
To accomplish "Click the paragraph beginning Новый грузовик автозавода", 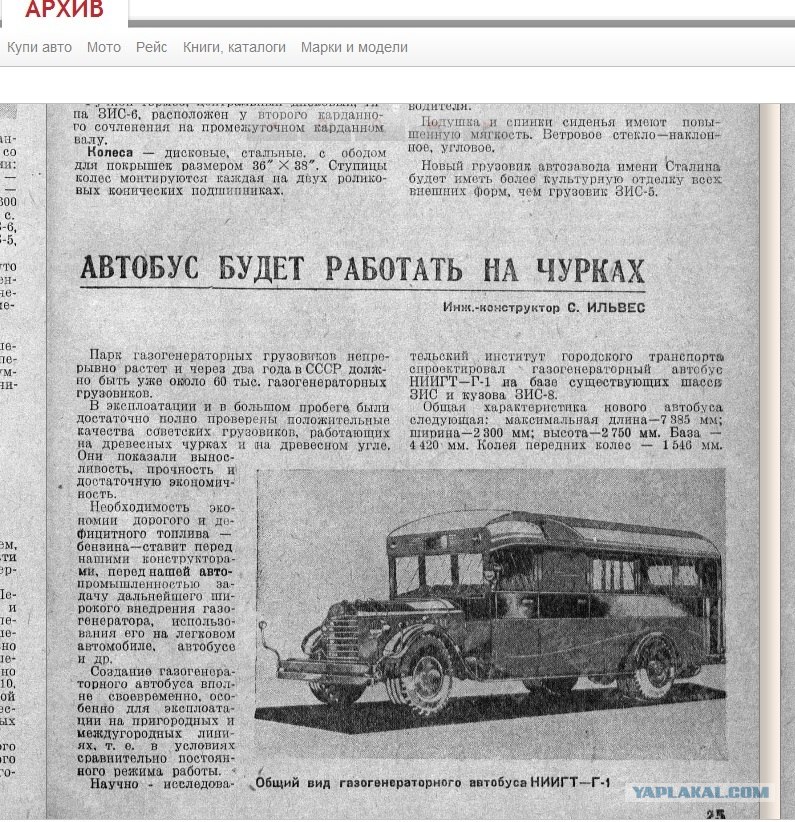I will pyautogui.click(x=565, y=179).
